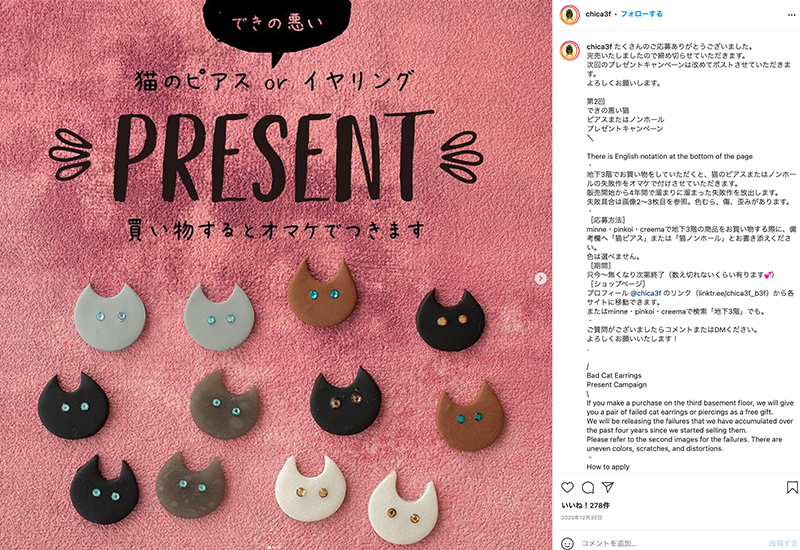Screen dimensions: 800x550
Task: Click the できの悪い speech bubble graphic
Action: click(x=277, y=28)
